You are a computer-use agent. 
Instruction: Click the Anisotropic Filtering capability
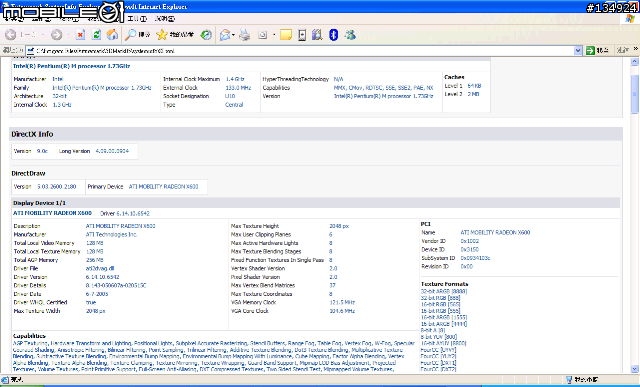[x=81, y=350]
